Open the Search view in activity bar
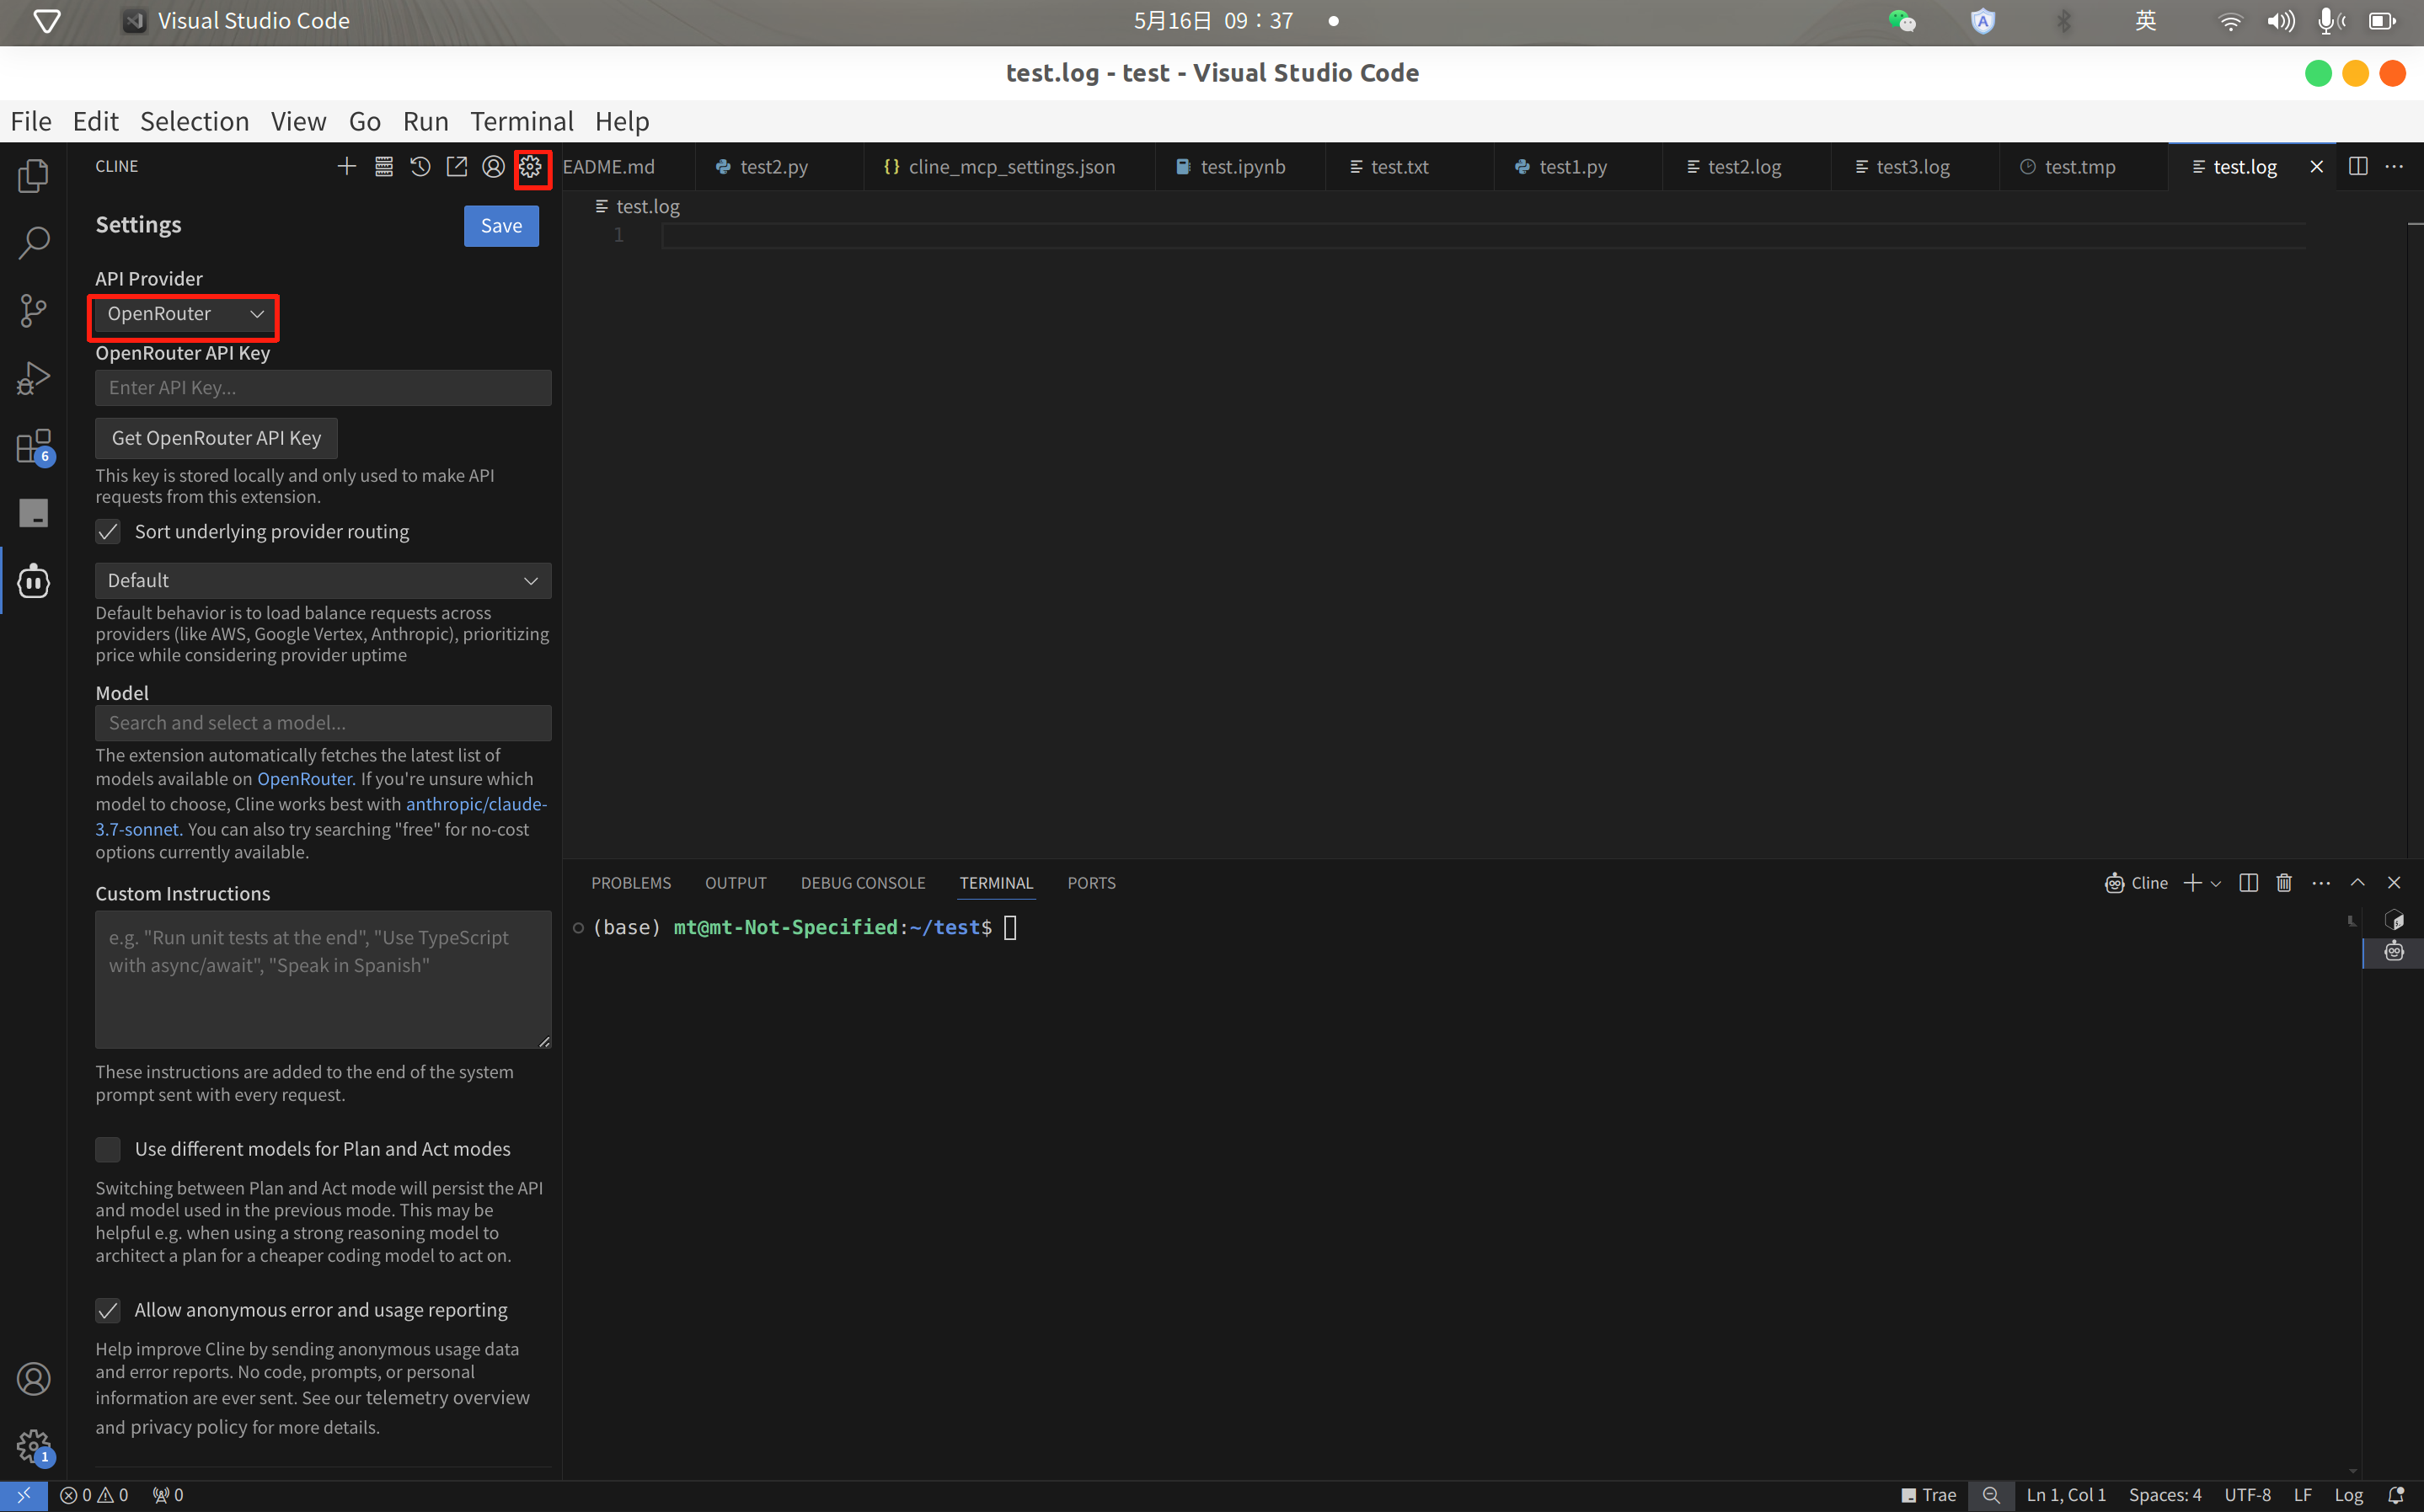Image resolution: width=2424 pixels, height=1512 pixels. click(33, 243)
